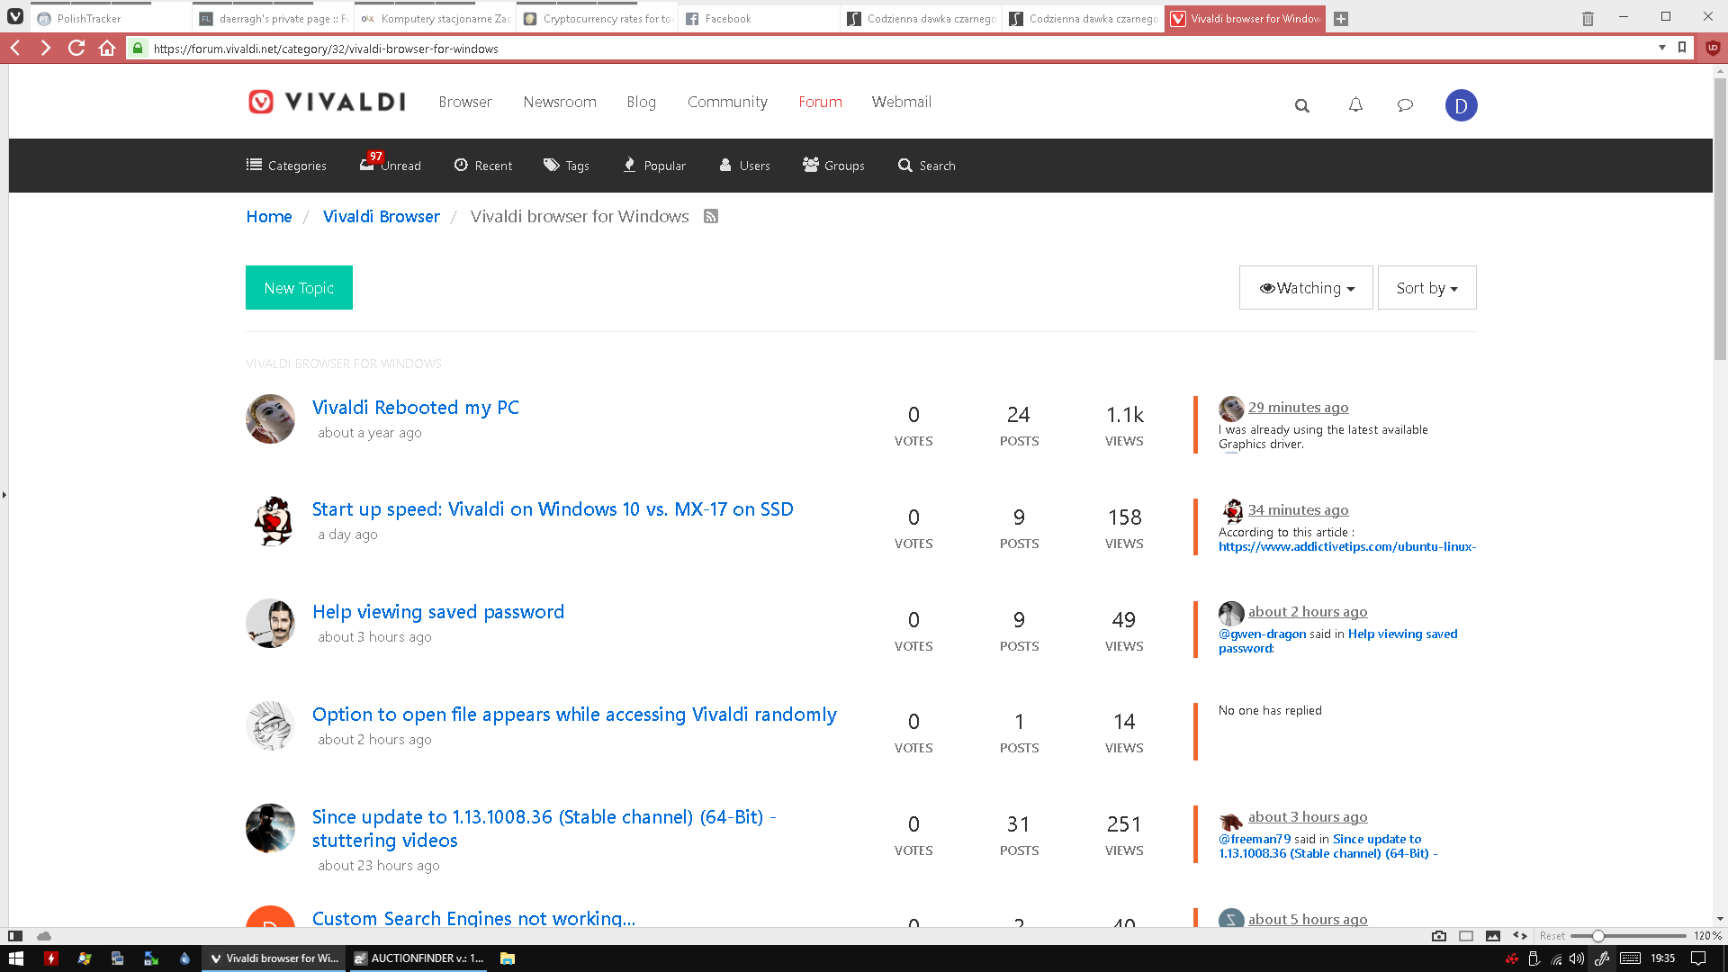Switch to Cryptocurrency rates tab
1728x972 pixels.
pyautogui.click(x=597, y=18)
